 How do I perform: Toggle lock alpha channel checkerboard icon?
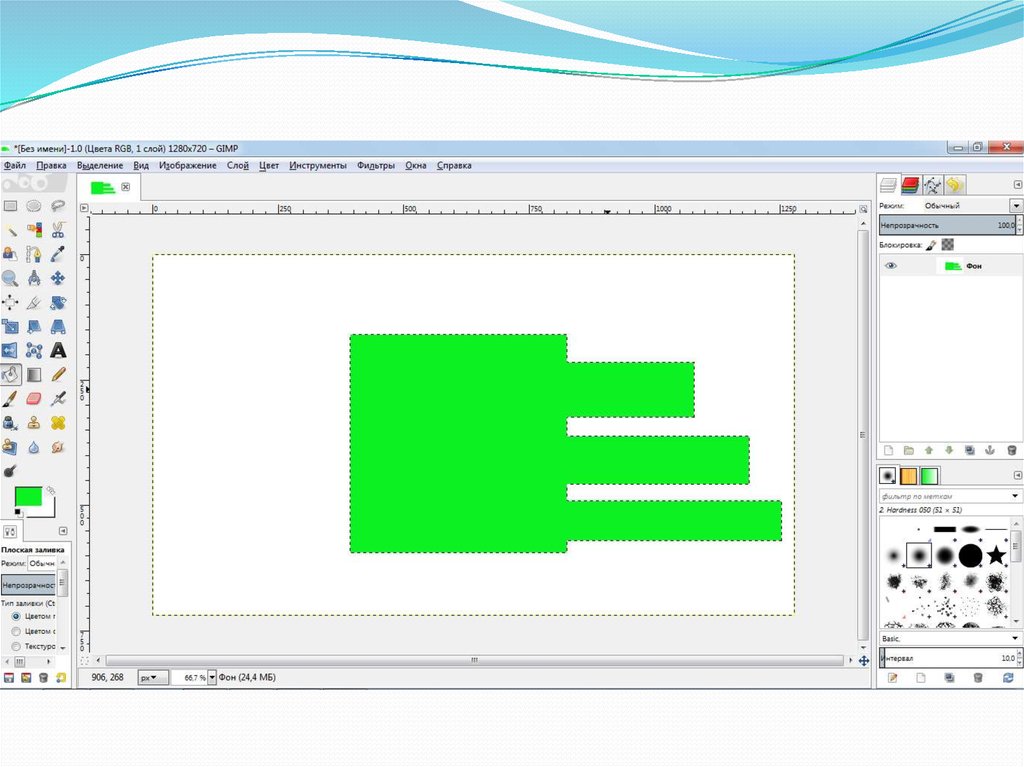948,244
